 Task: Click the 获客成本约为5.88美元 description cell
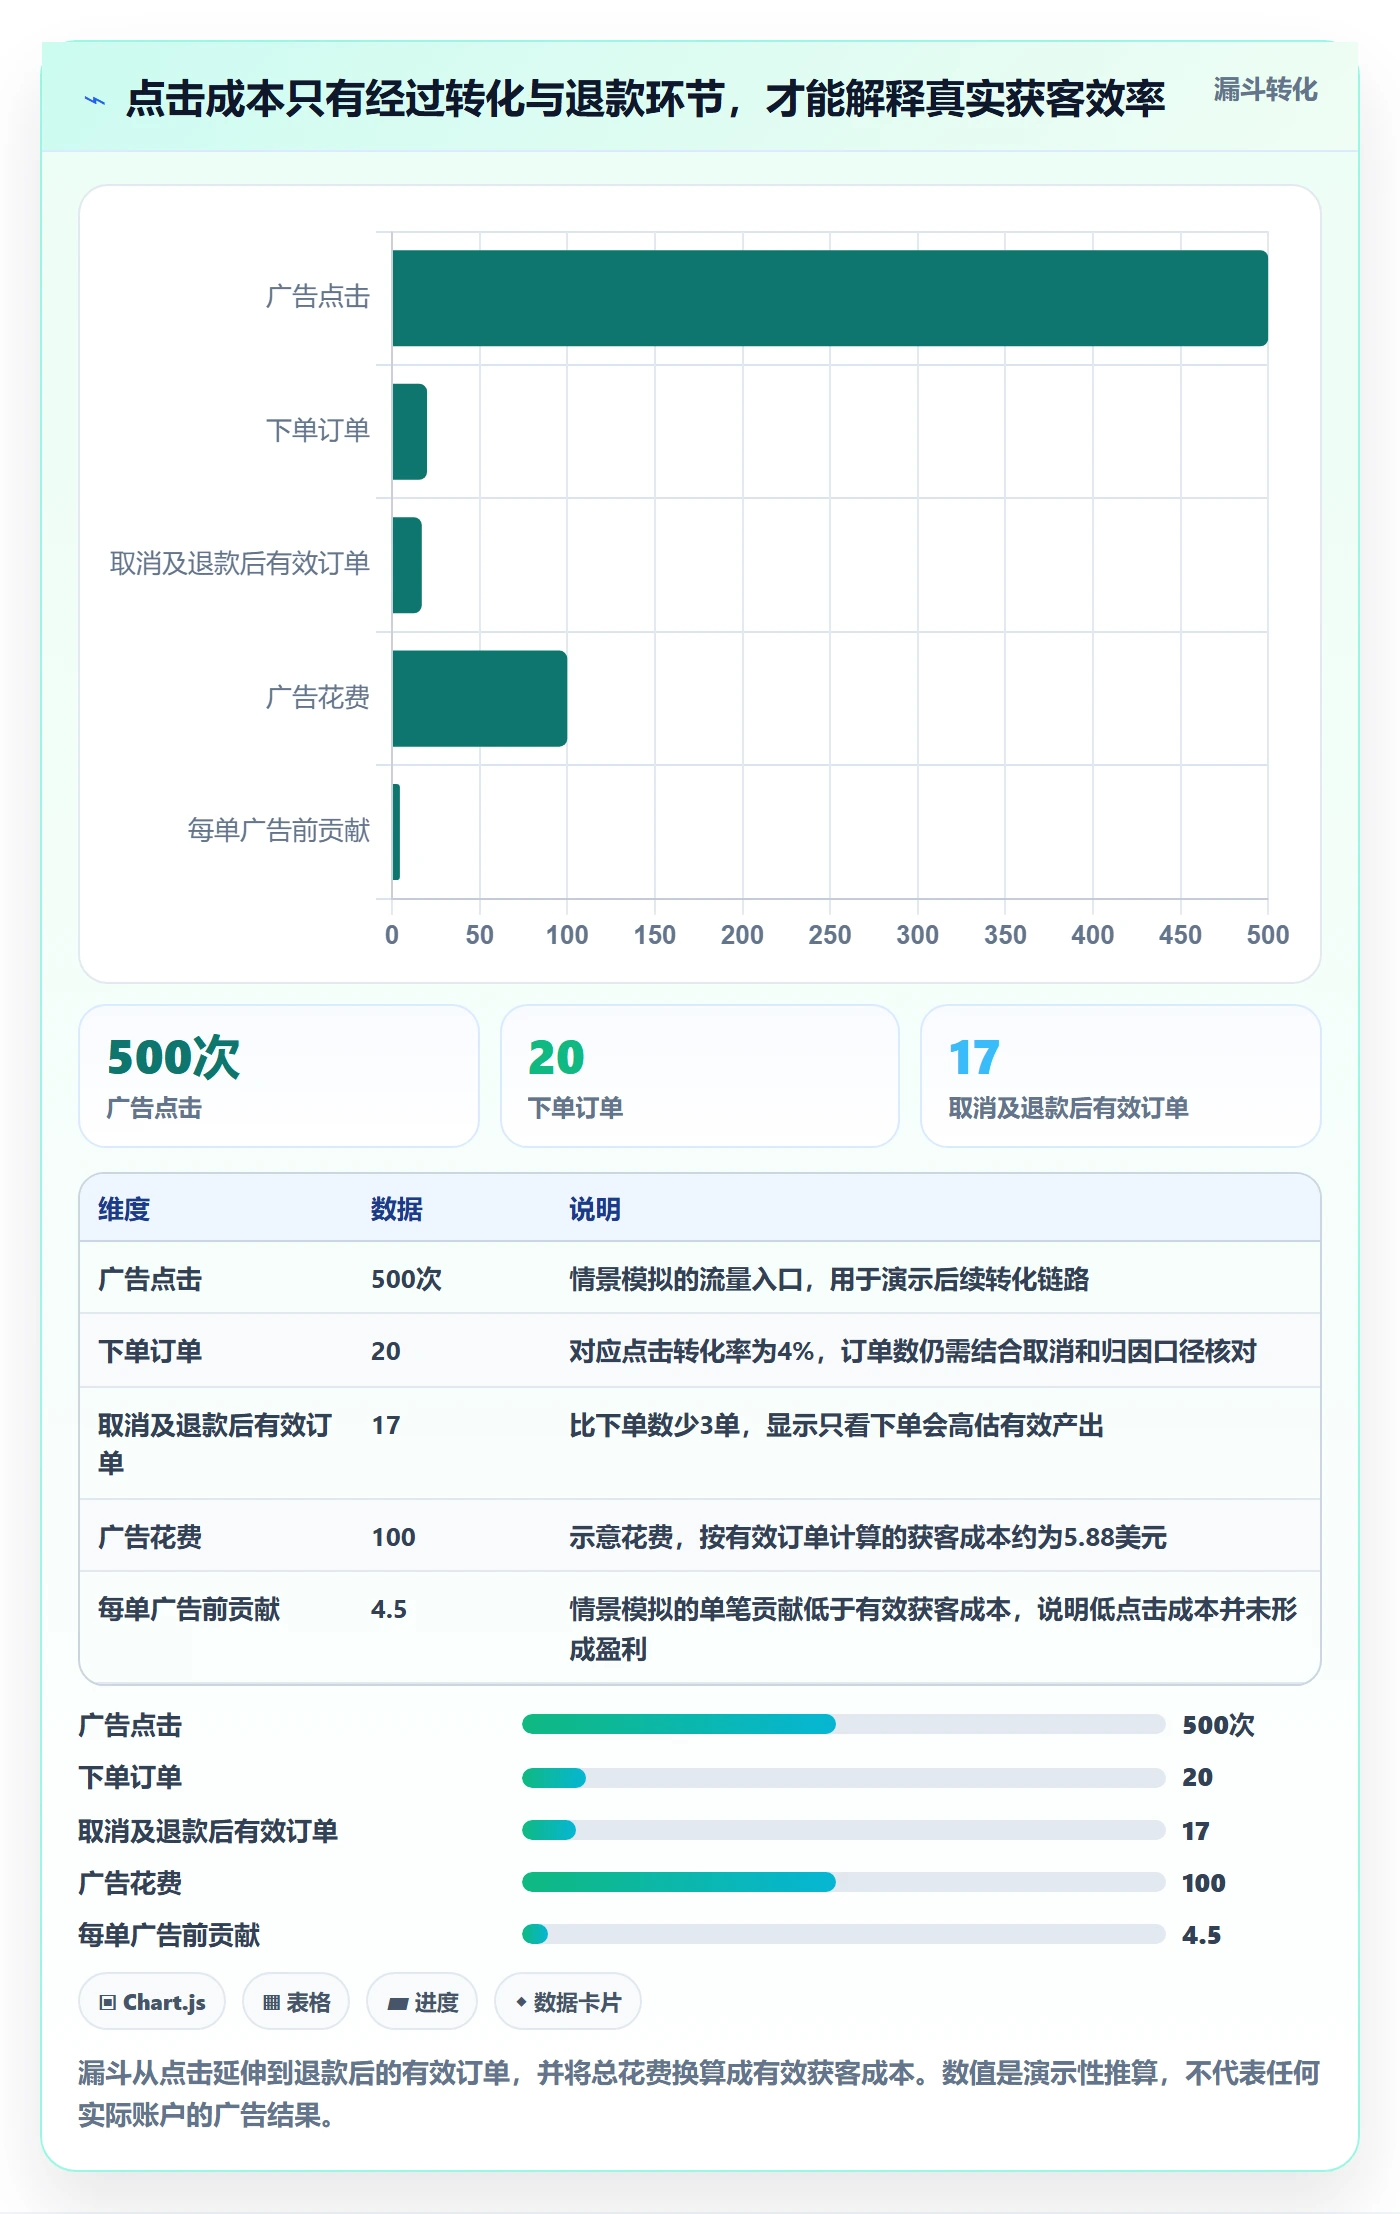click(868, 1537)
